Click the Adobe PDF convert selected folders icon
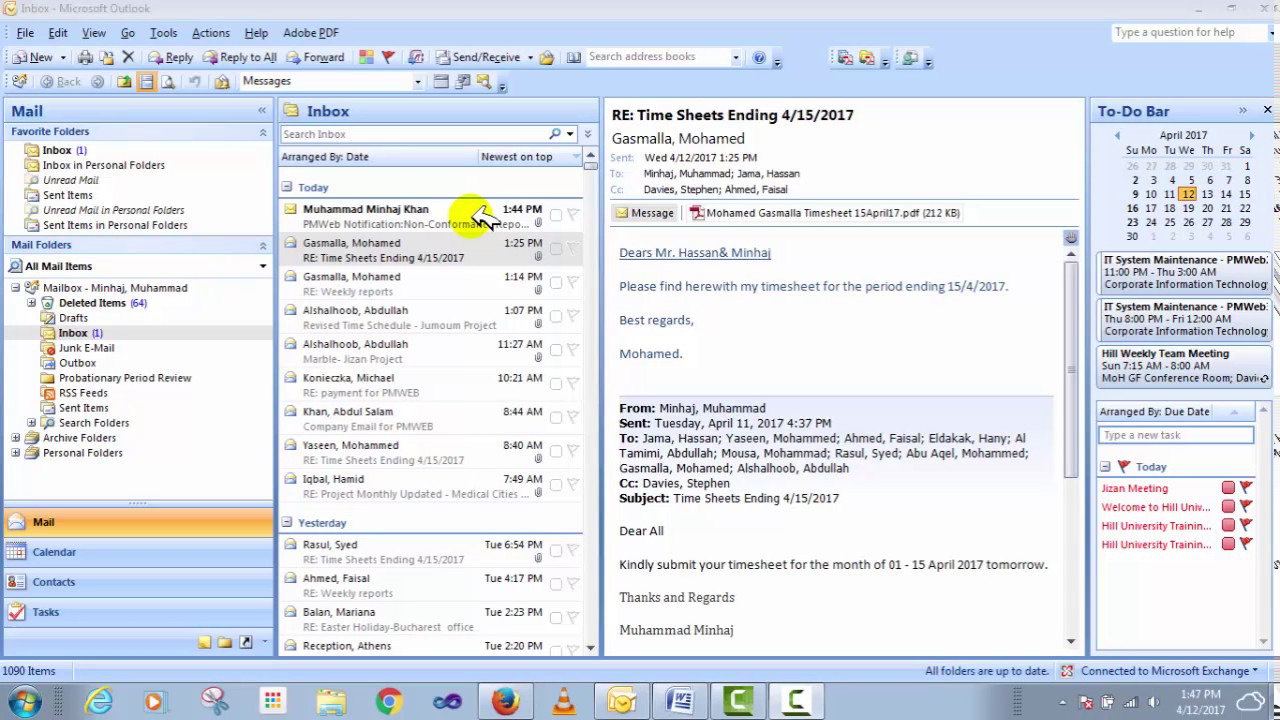This screenshot has width=1280, height=720. pos(867,57)
